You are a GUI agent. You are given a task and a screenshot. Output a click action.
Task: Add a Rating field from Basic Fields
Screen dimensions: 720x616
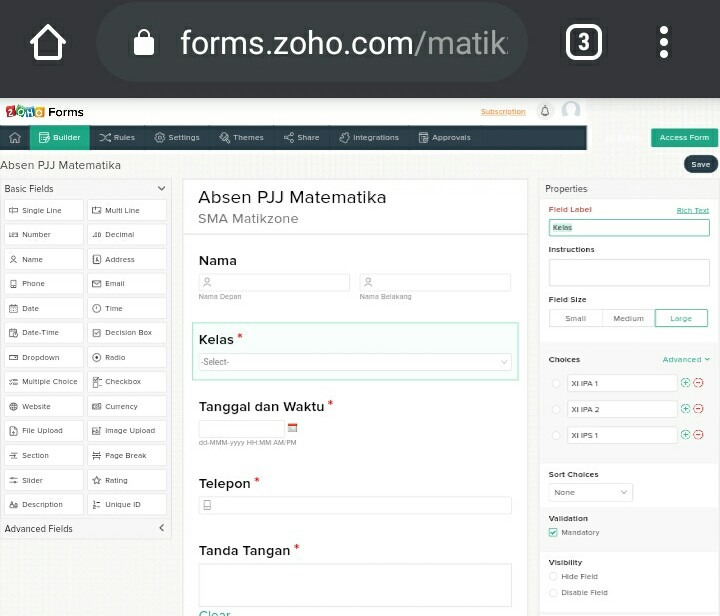click(124, 480)
